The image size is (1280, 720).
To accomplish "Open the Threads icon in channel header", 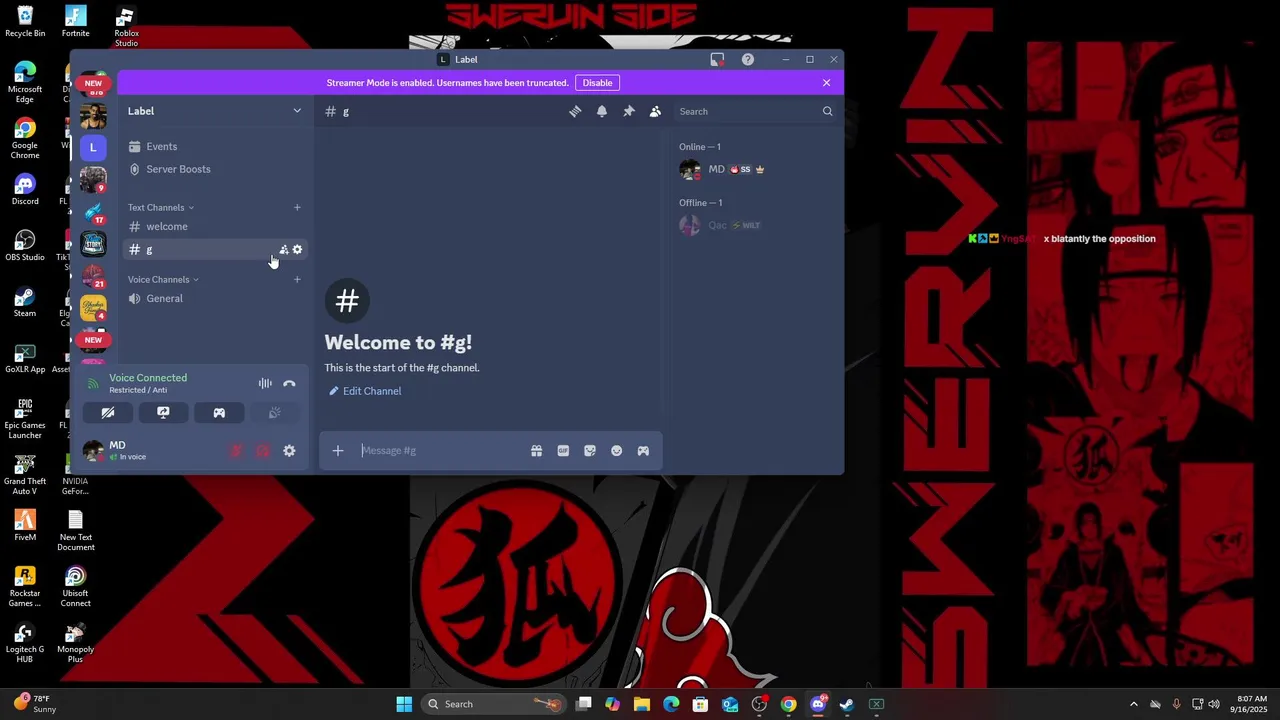I will [x=575, y=111].
